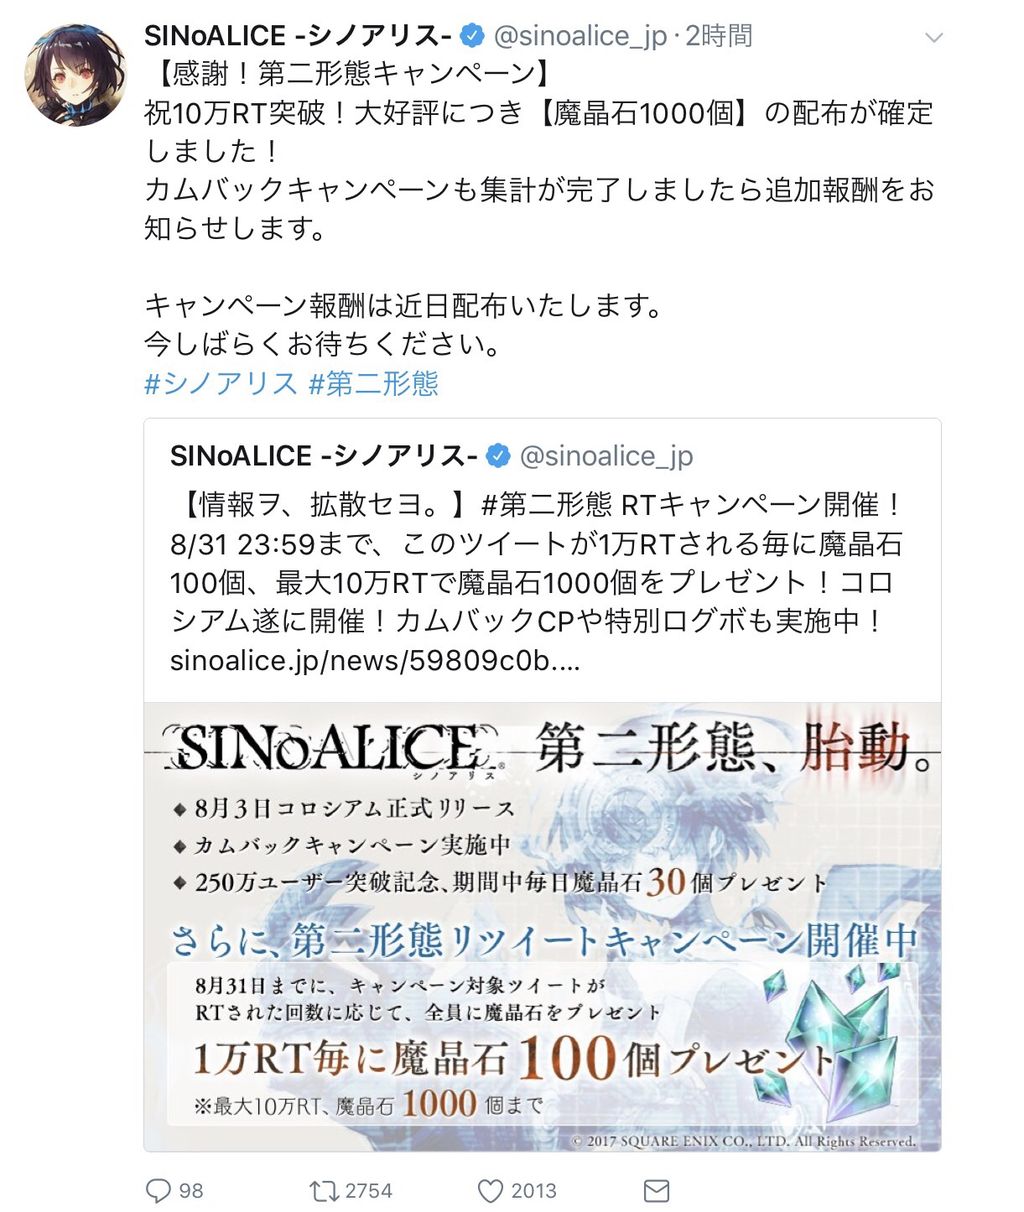Screen dimensions: 1024x1212
Task: Open the quoted tweet's campaign banner image
Action: coord(542,926)
